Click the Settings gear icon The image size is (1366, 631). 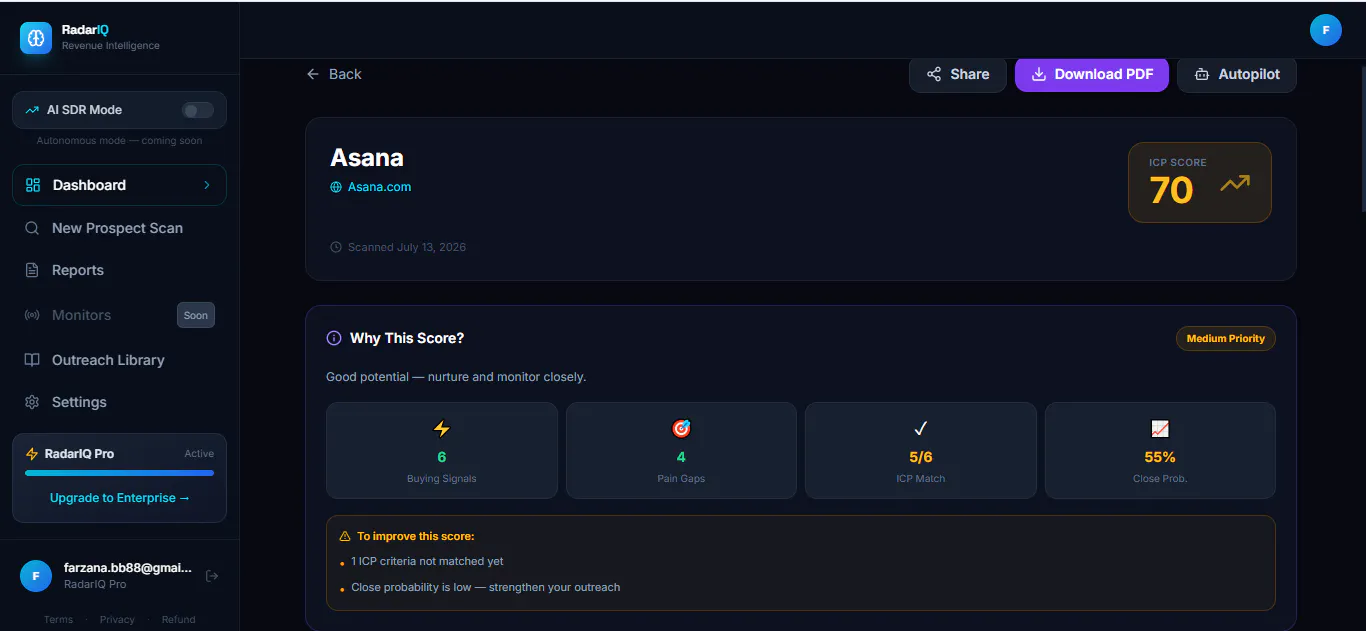tap(32, 402)
